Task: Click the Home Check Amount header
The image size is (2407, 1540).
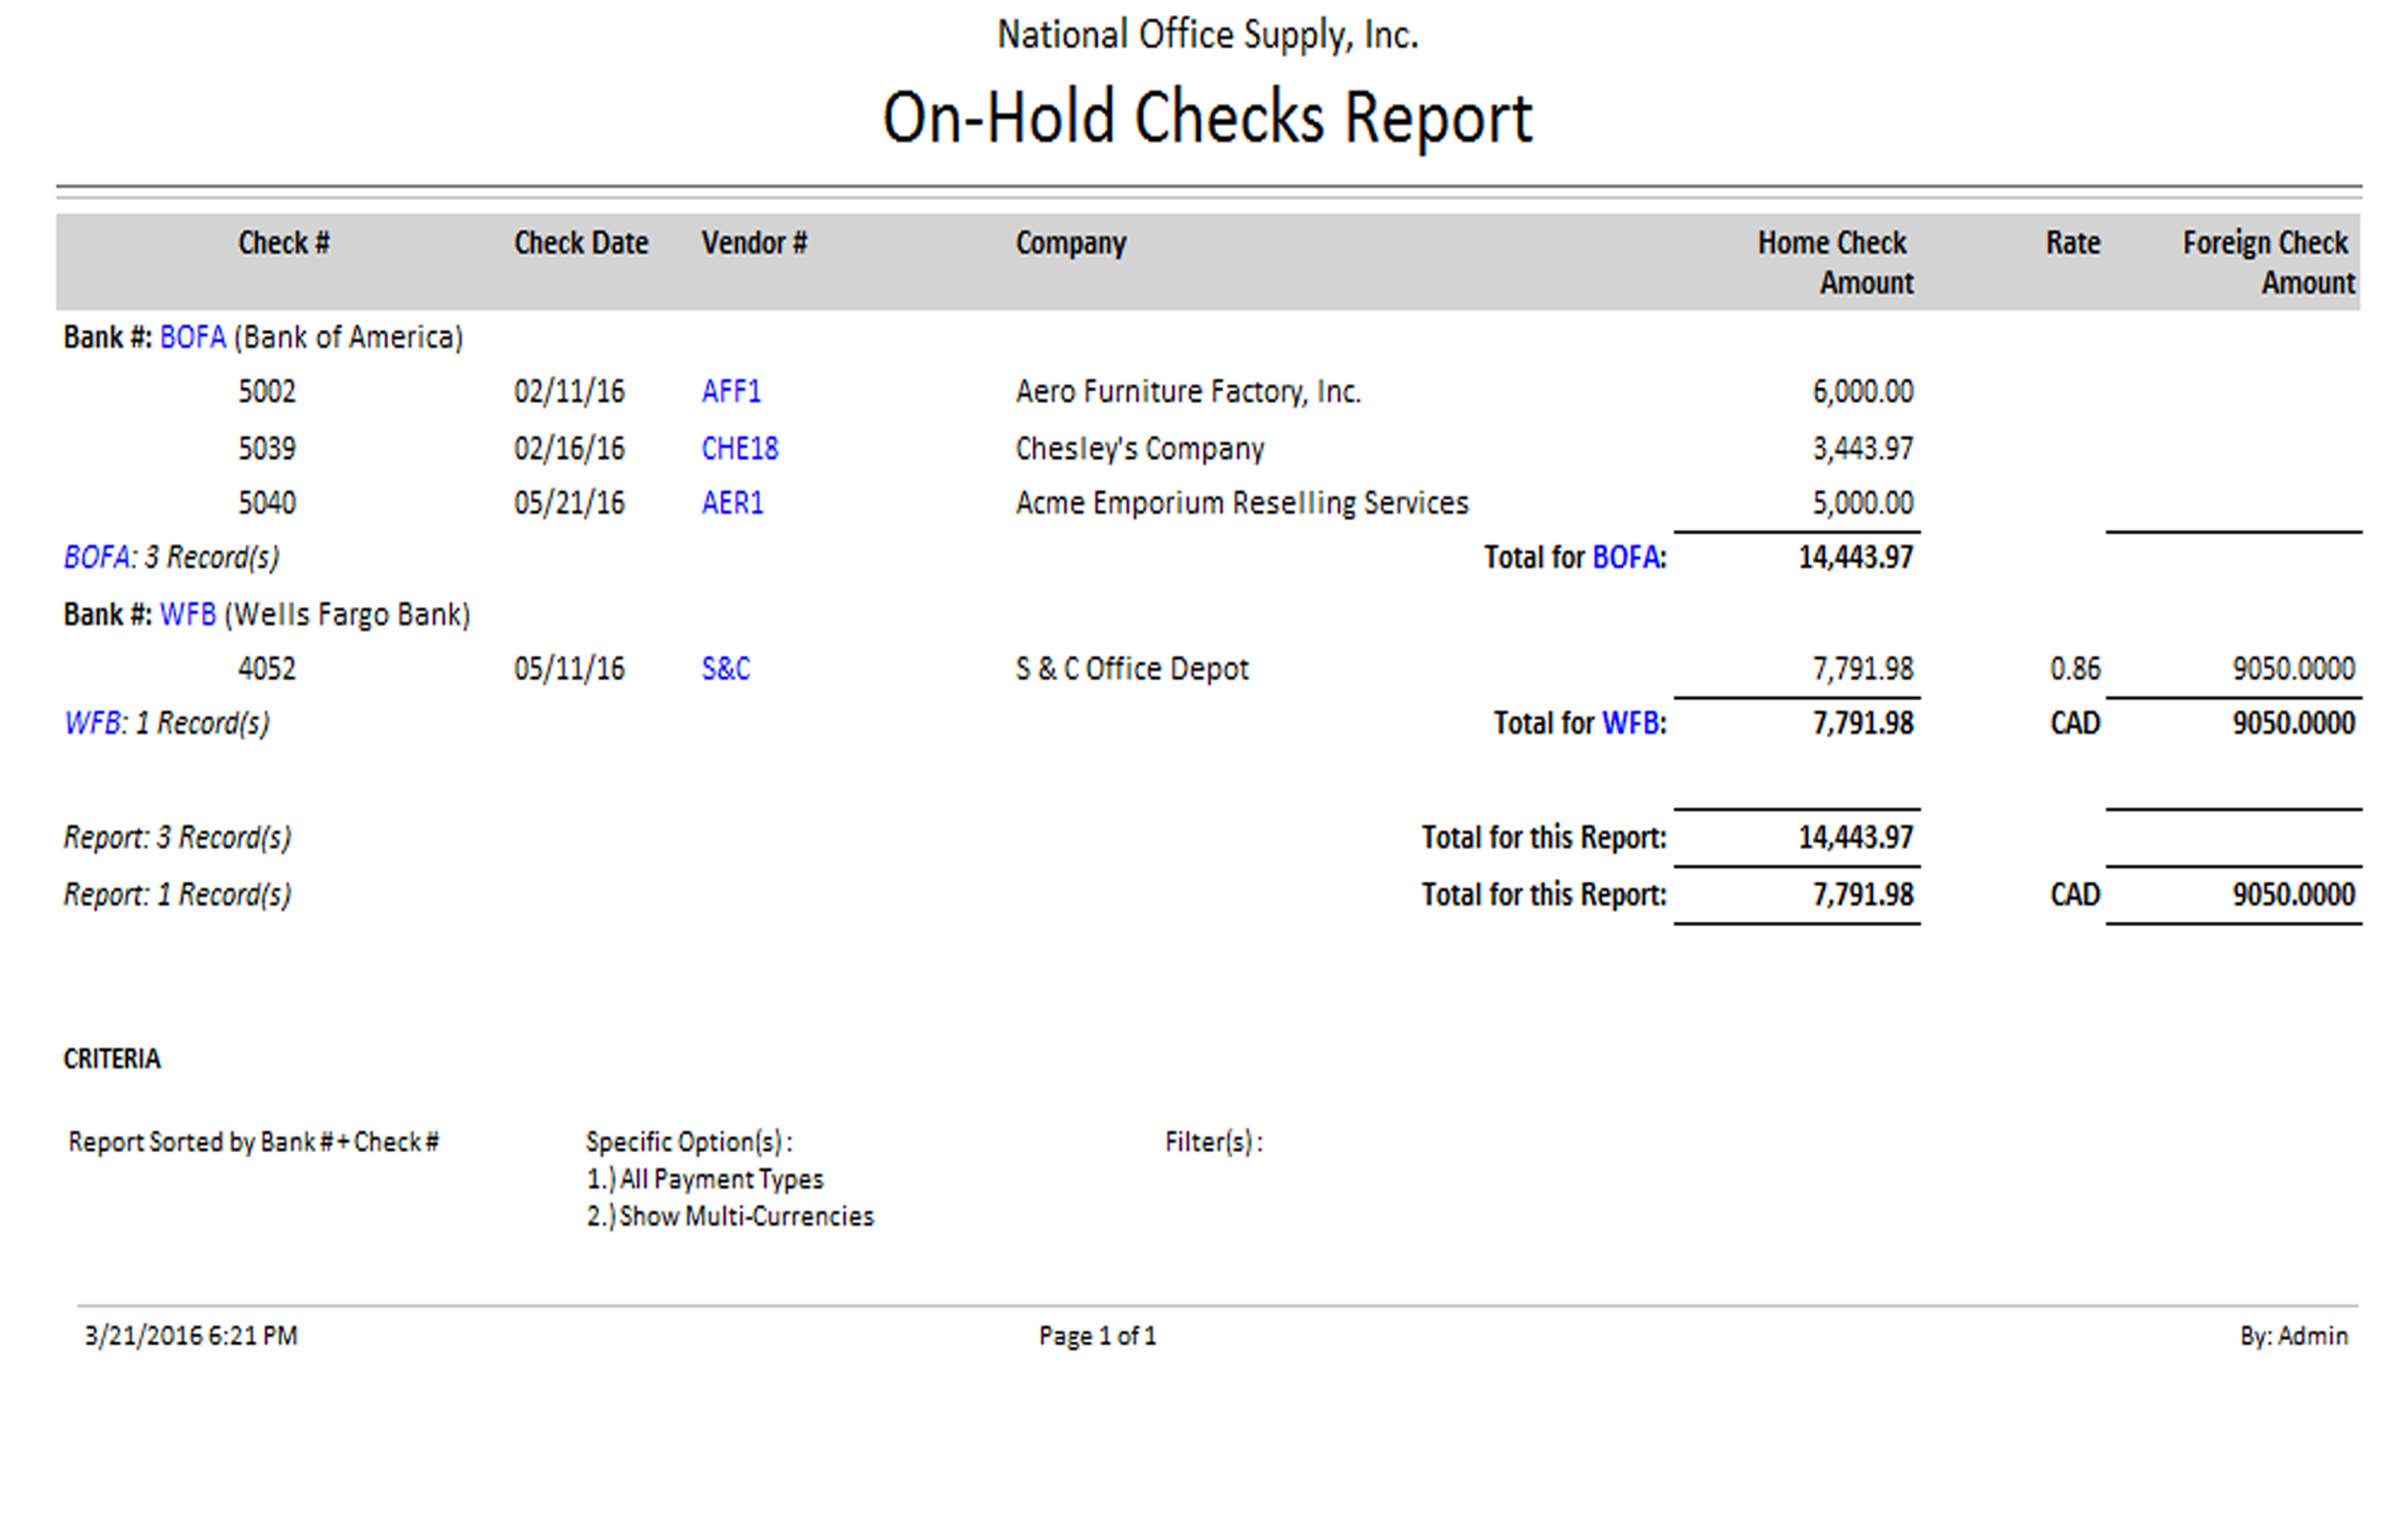Action: (1835, 262)
